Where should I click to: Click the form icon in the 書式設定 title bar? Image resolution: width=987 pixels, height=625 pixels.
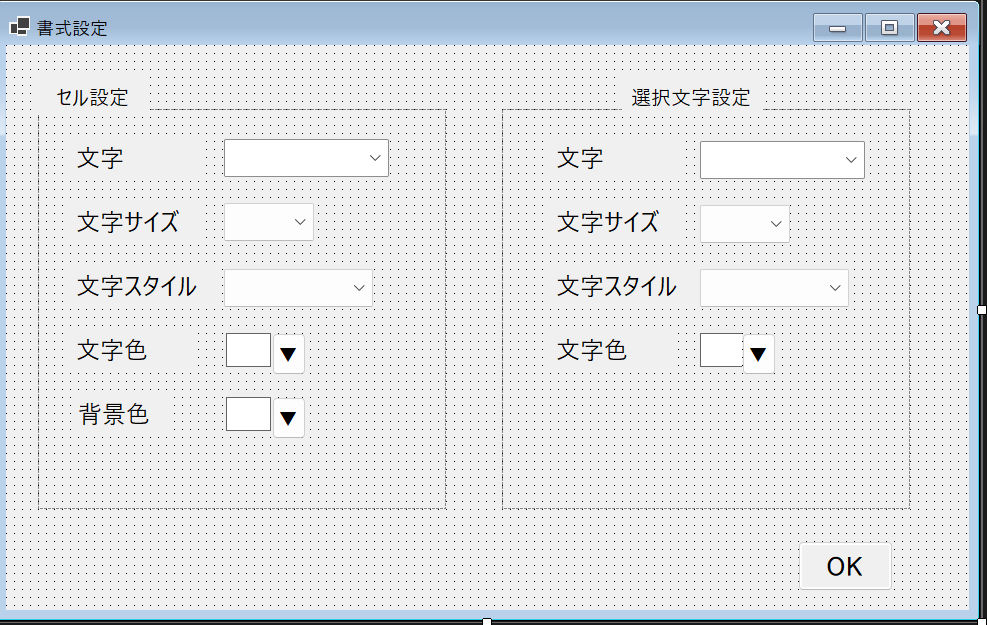(x=19, y=27)
